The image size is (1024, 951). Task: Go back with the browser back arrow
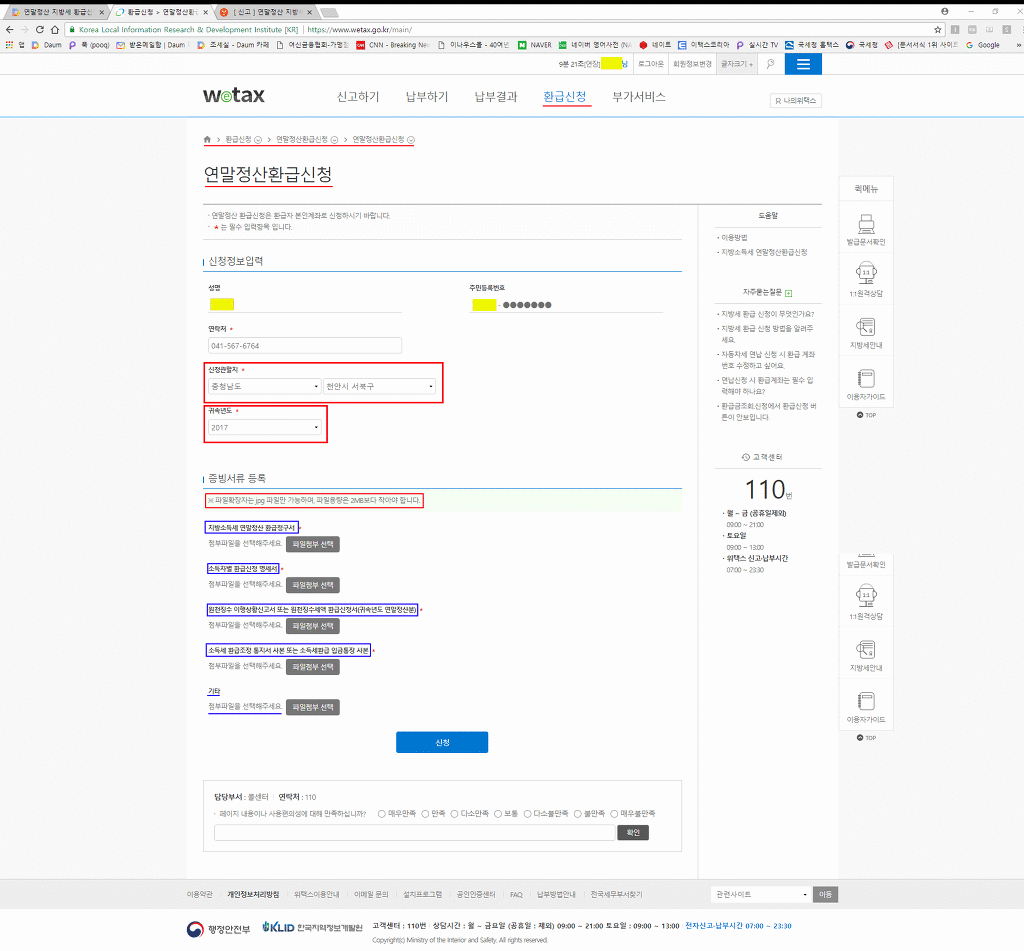coord(9,29)
